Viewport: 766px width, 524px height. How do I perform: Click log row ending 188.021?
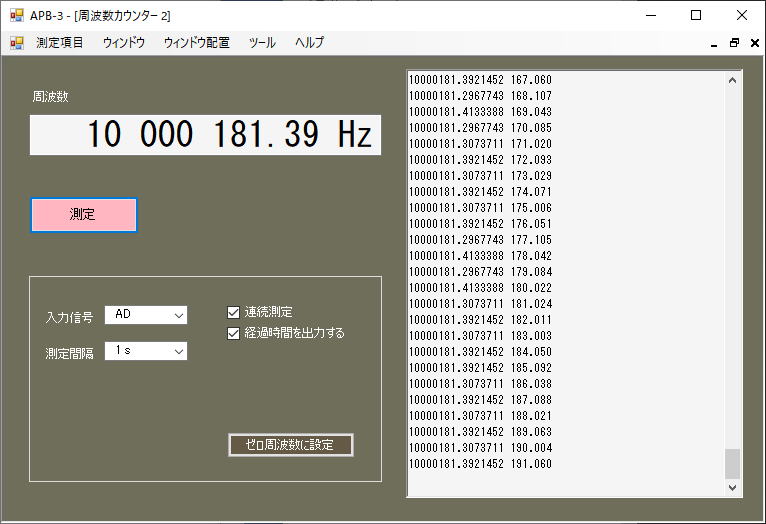click(480, 416)
